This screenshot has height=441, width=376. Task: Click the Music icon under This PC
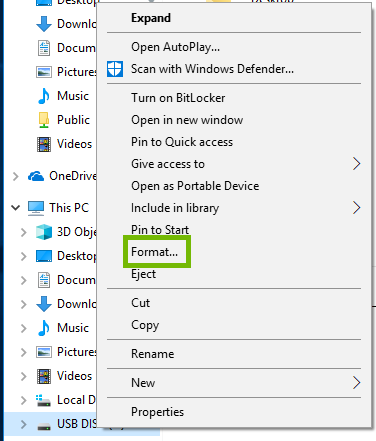click(x=44, y=328)
